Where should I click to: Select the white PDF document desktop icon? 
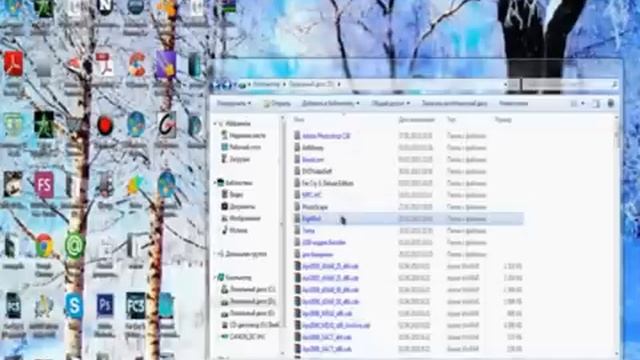point(105,64)
